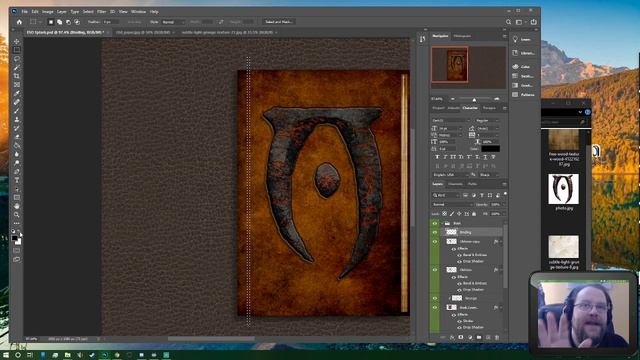Viewport: 640px width, 360px height.
Task: Toggle layer filtering switch on or off
Action: [x=505, y=194]
